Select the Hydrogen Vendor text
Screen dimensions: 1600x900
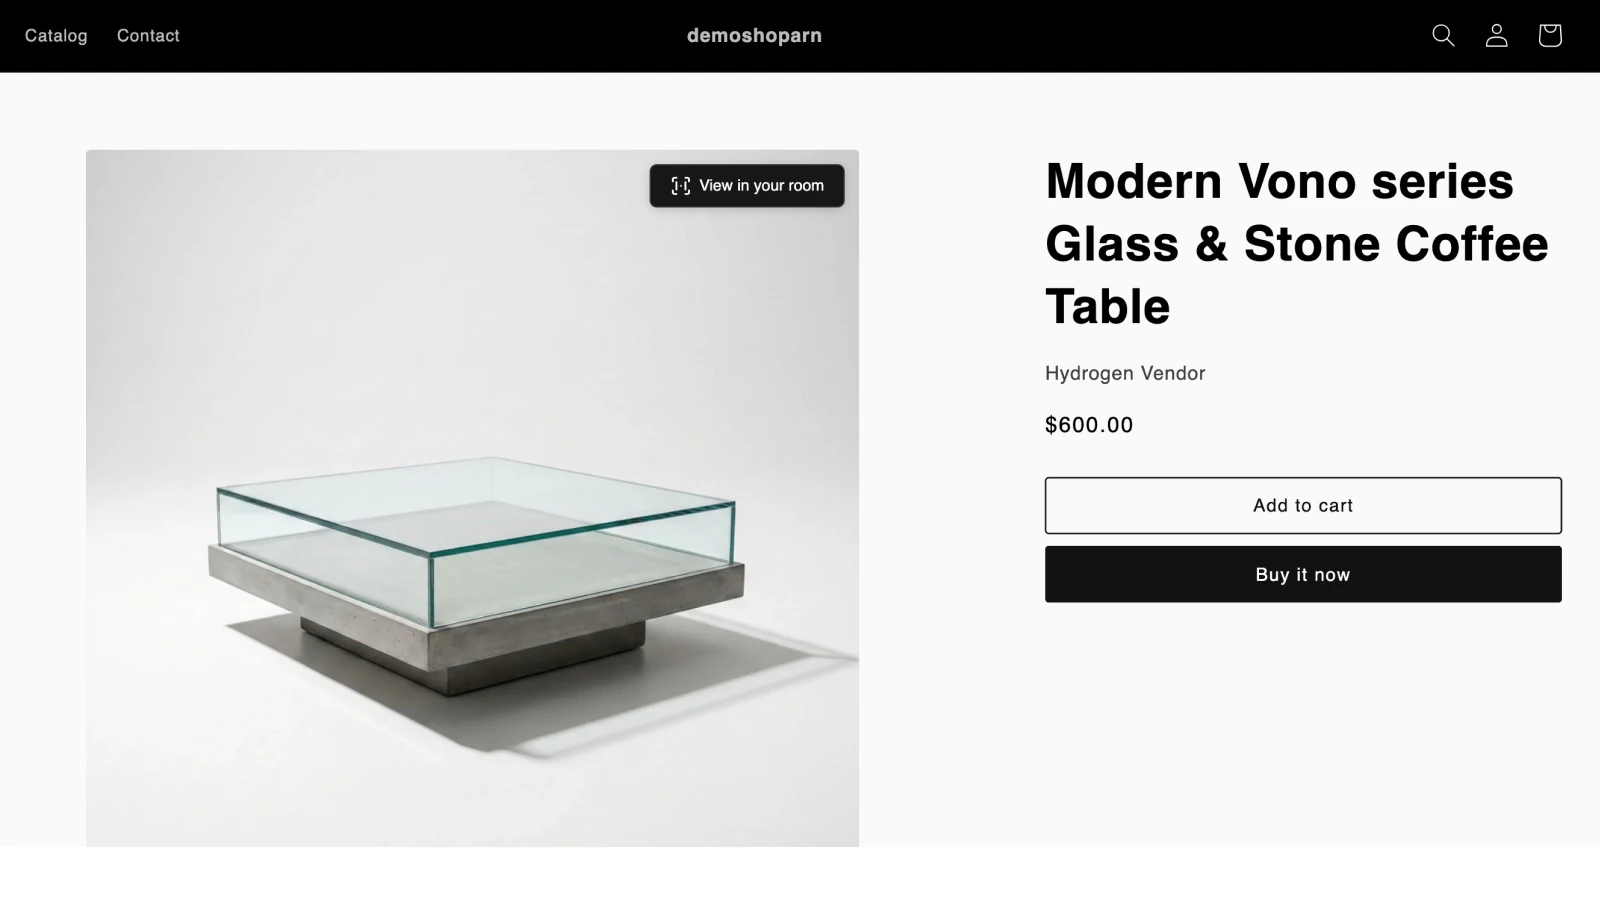pos(1125,373)
